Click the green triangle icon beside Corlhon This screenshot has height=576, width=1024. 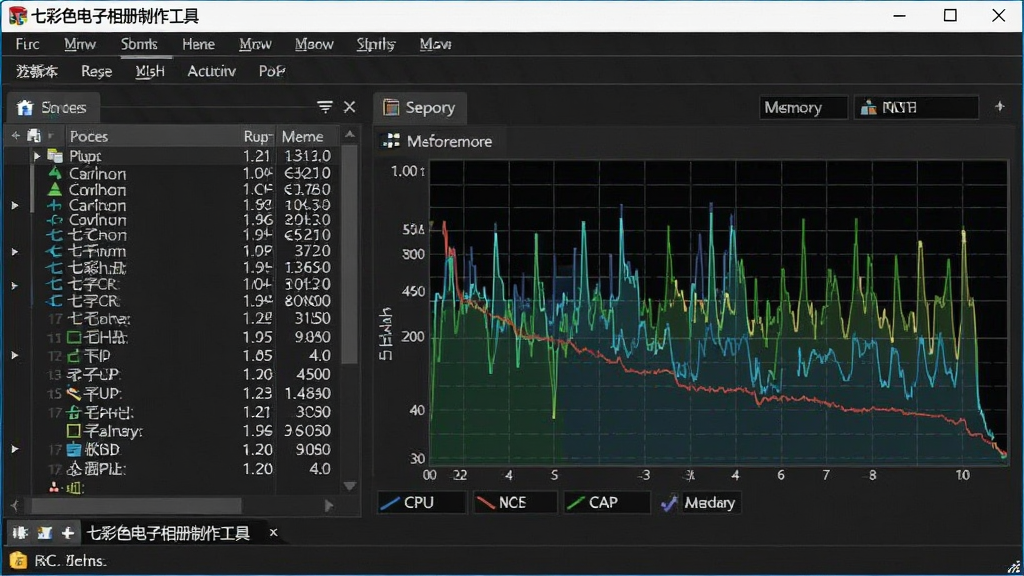pos(56,189)
